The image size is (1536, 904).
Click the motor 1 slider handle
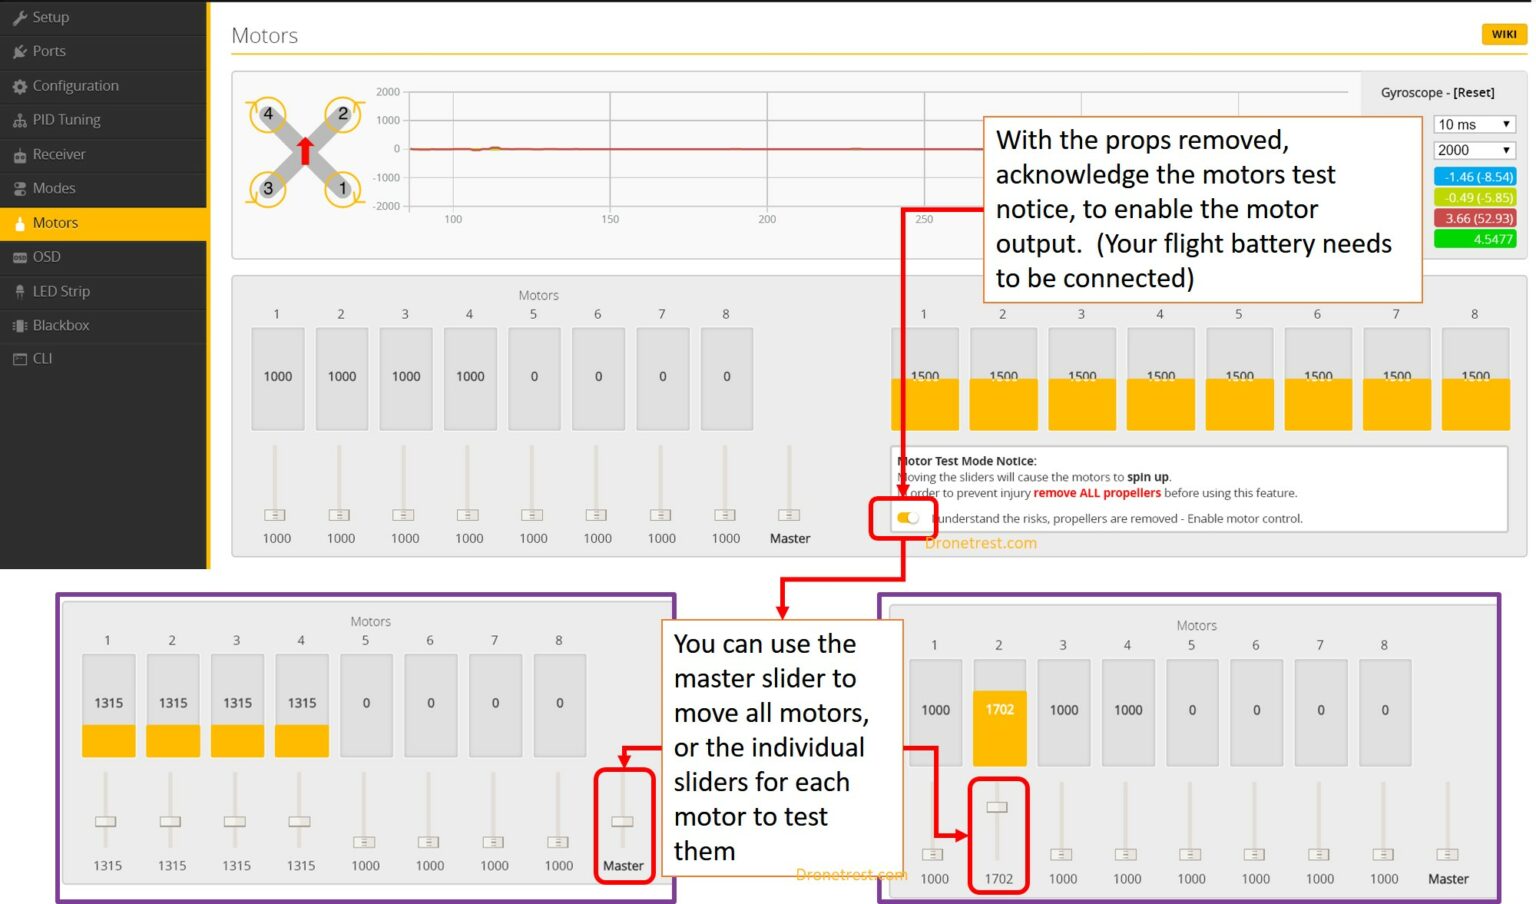[x=275, y=515]
